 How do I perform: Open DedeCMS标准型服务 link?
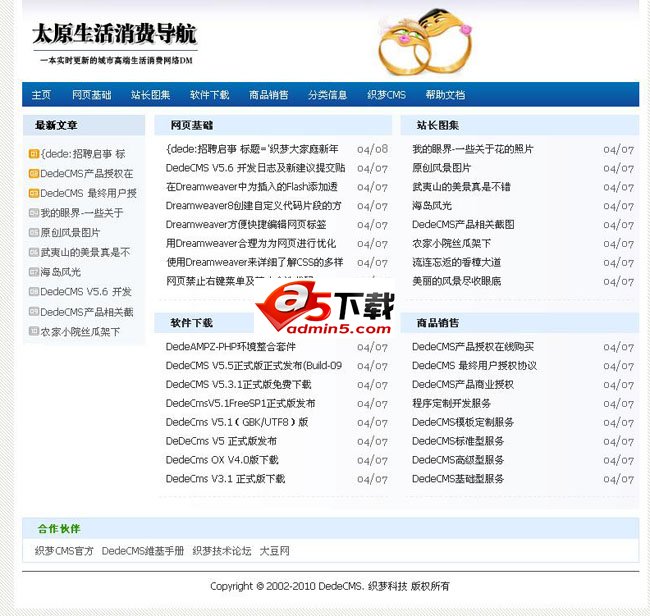[458, 441]
